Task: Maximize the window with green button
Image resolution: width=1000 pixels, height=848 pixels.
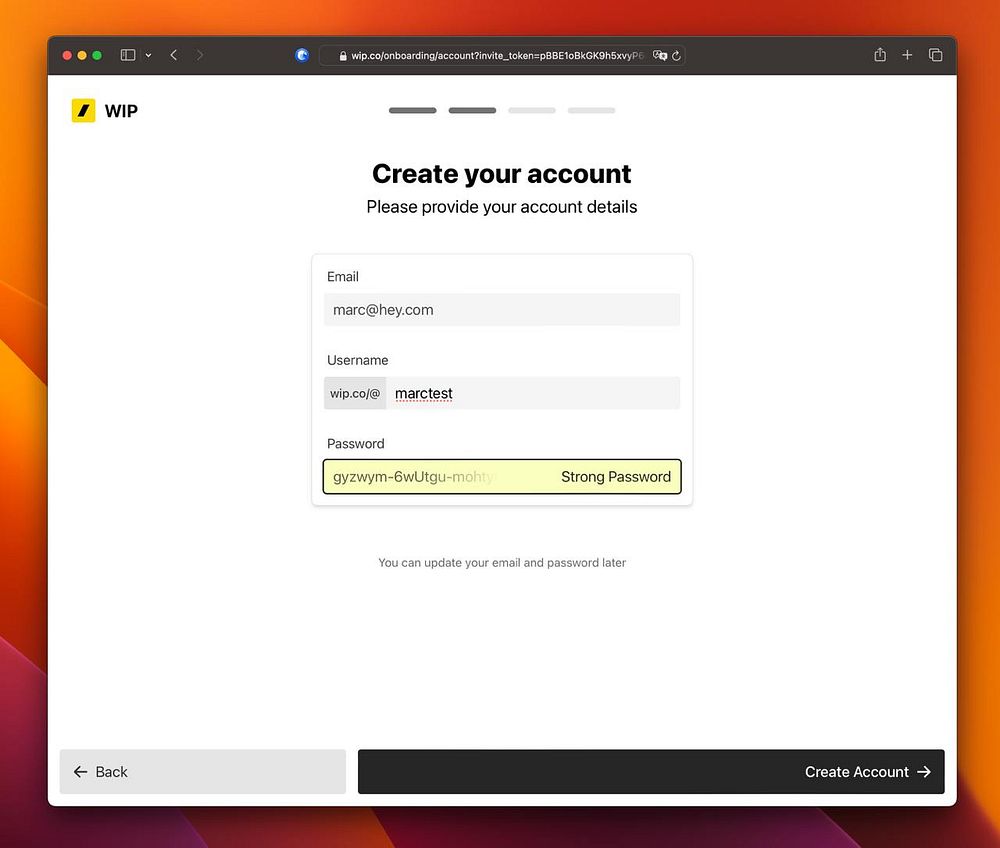Action: pyautogui.click(x=97, y=55)
